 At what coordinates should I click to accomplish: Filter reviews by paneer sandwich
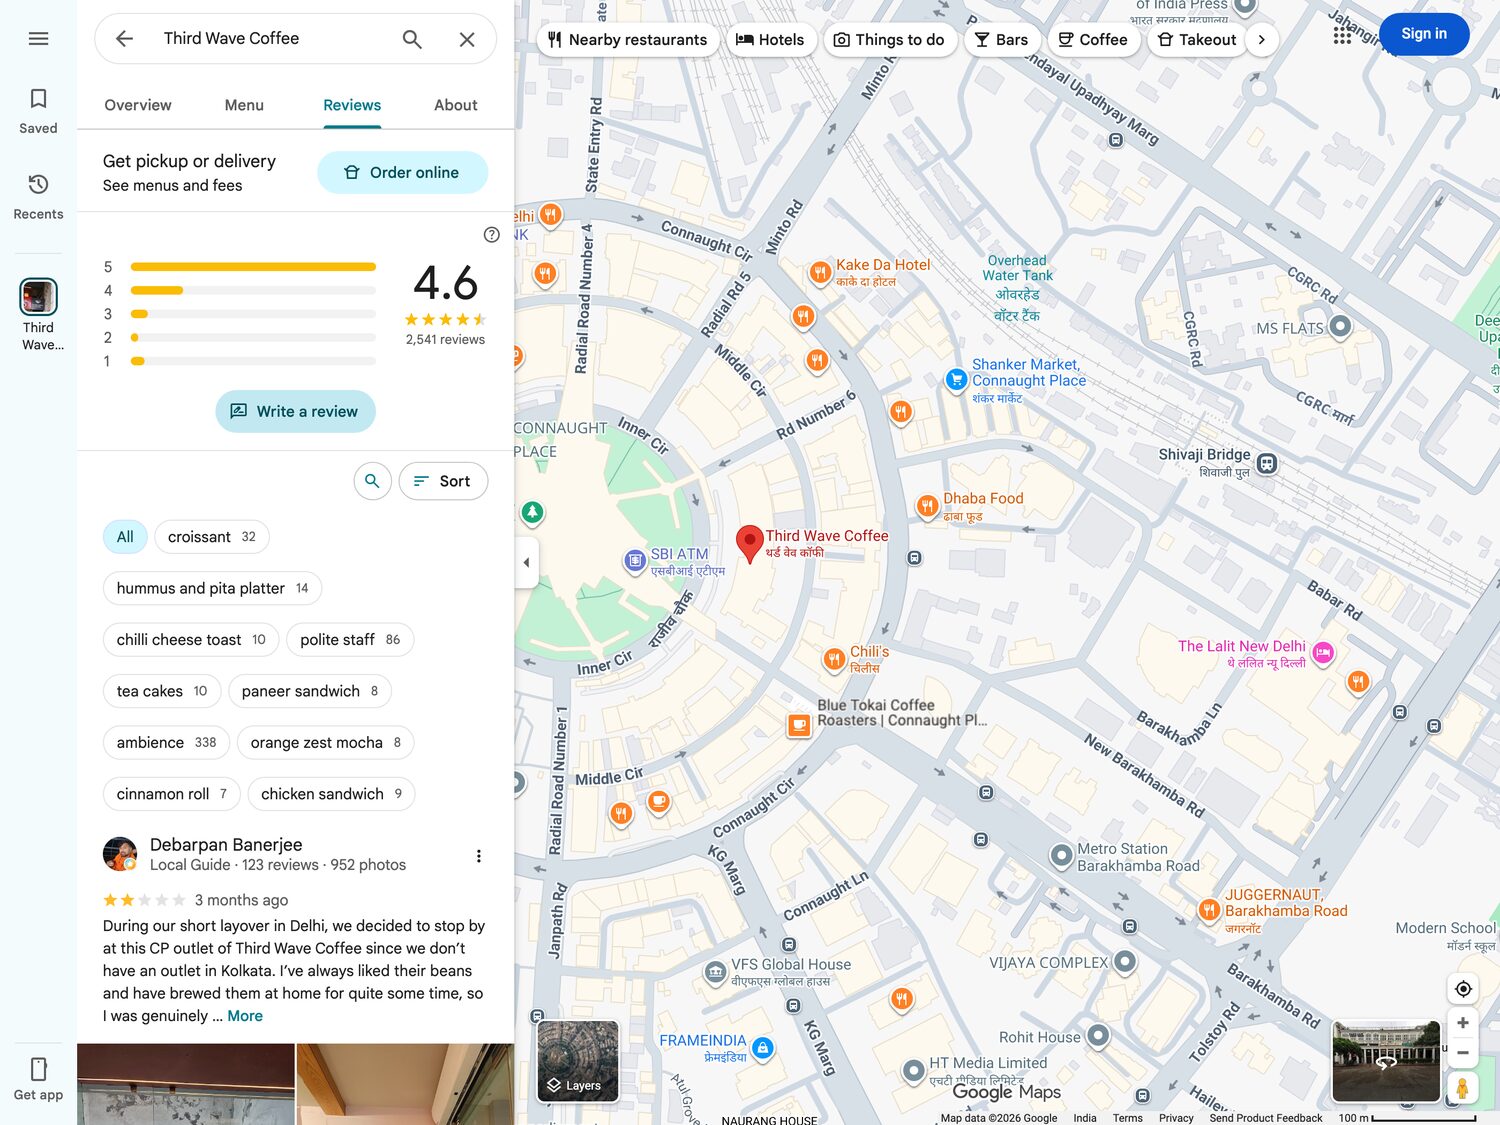pyautogui.click(x=310, y=691)
